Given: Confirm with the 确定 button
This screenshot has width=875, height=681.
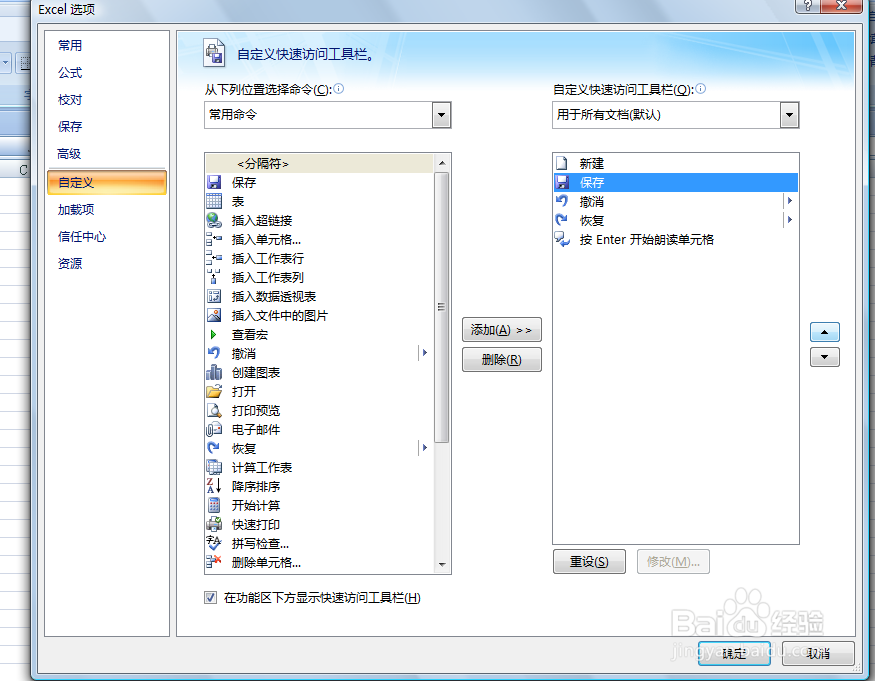Looking at the screenshot, I should 734,653.
